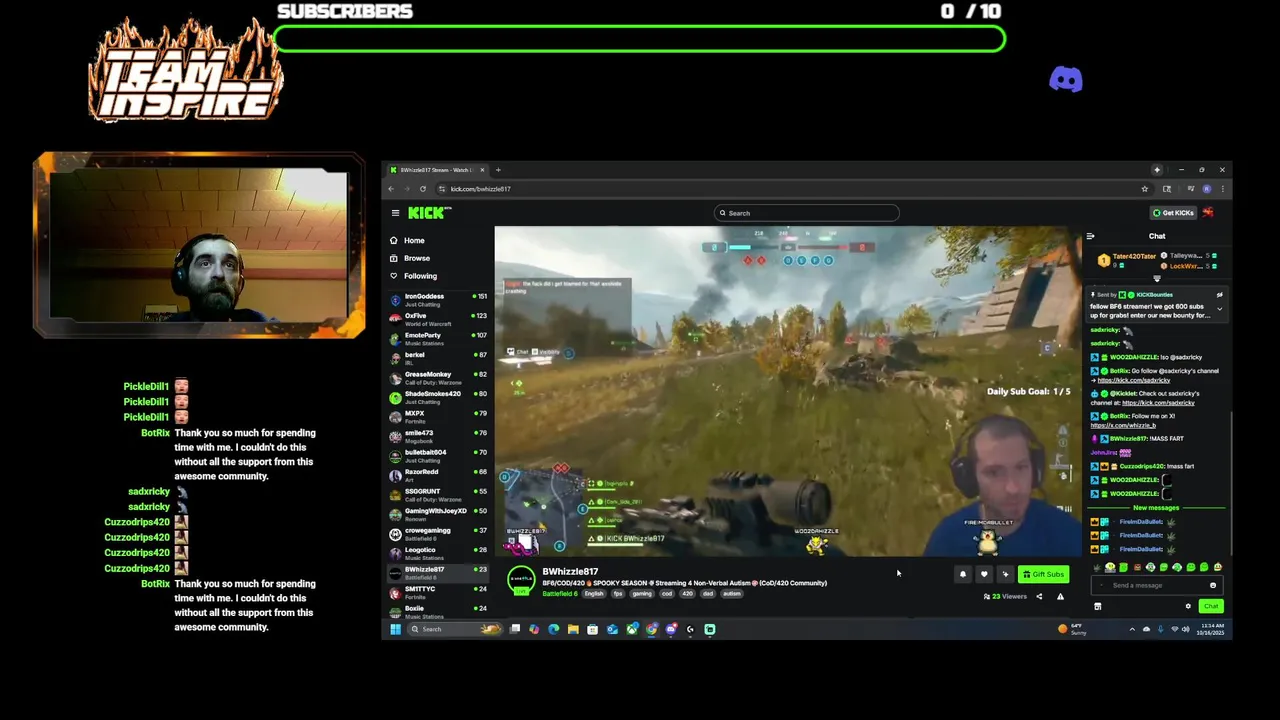Open SMITTYC channel in sidebar
Image resolution: width=1280 pixels, height=720 pixels.
click(x=439, y=592)
